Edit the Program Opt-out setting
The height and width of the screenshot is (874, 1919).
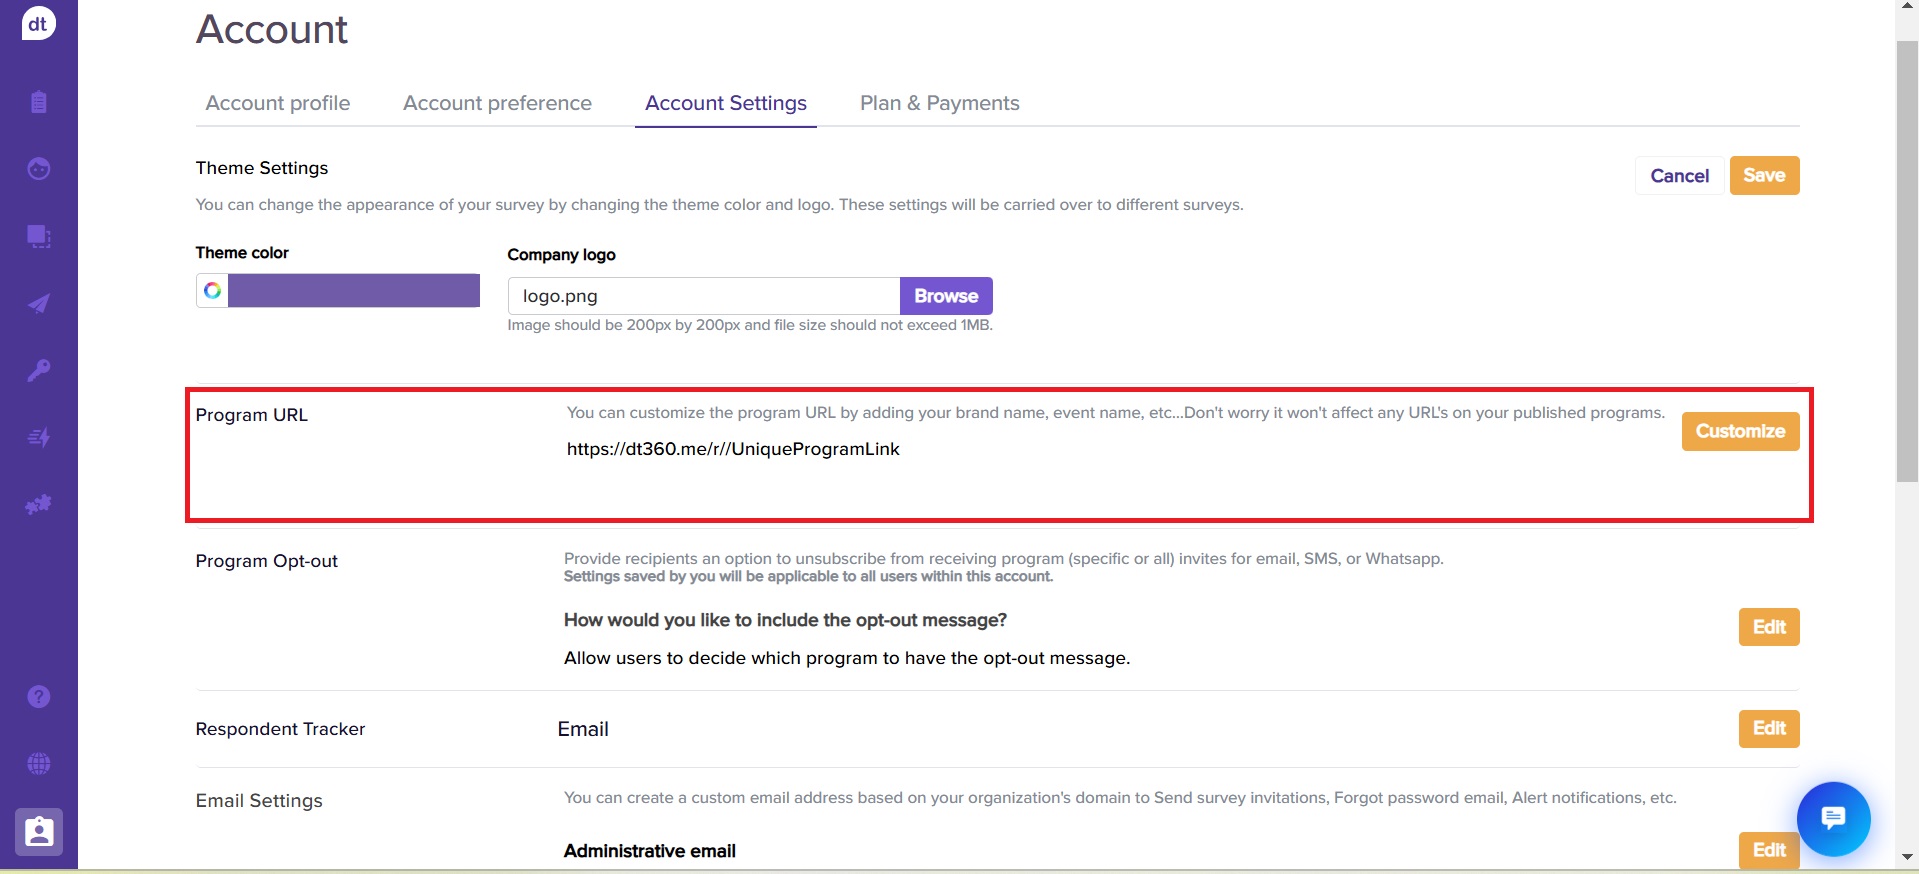pyautogui.click(x=1768, y=627)
